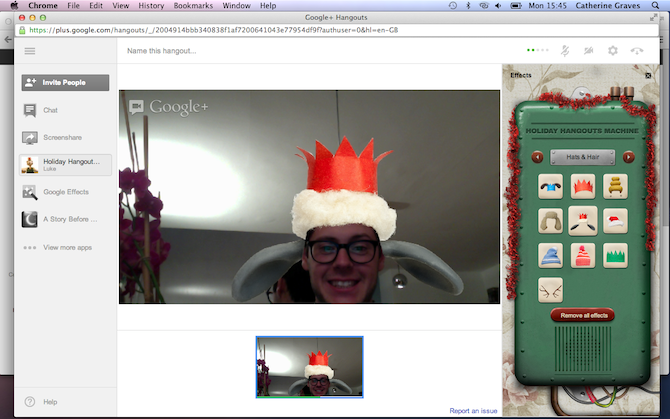
Task: Enter full screen with window arrows
Action: tap(653, 18)
